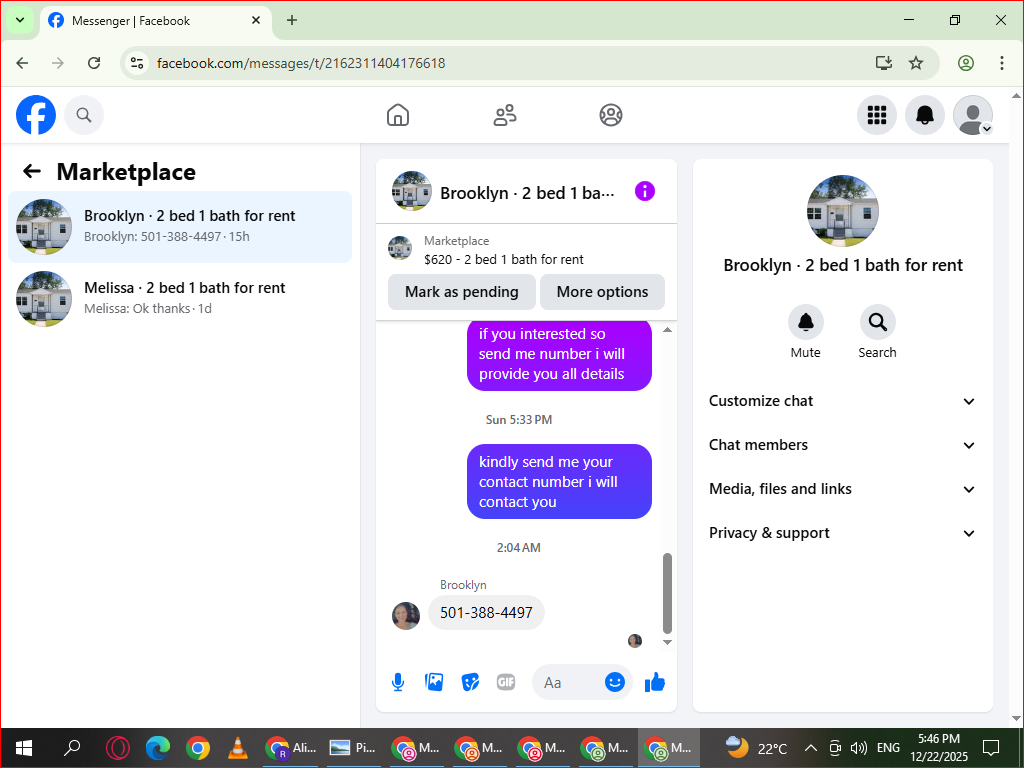
Task: Open Melissa 2 bed 1 bath conversation
Action: point(180,298)
